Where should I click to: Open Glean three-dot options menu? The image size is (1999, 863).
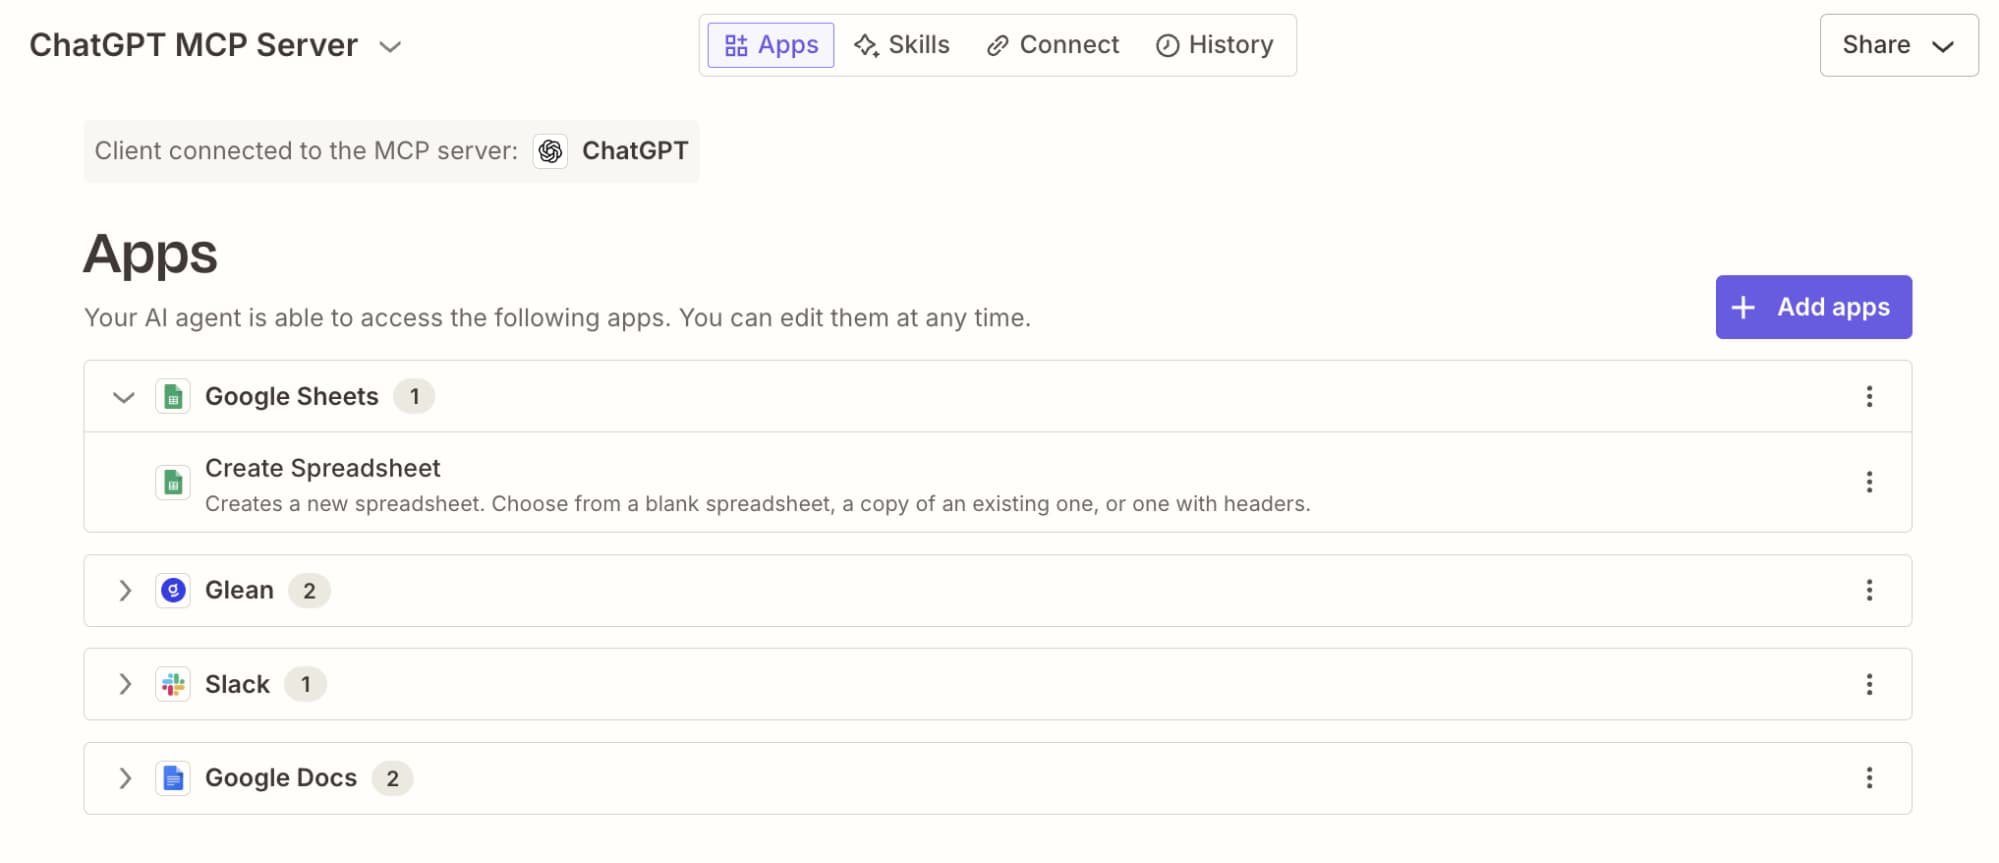point(1868,591)
